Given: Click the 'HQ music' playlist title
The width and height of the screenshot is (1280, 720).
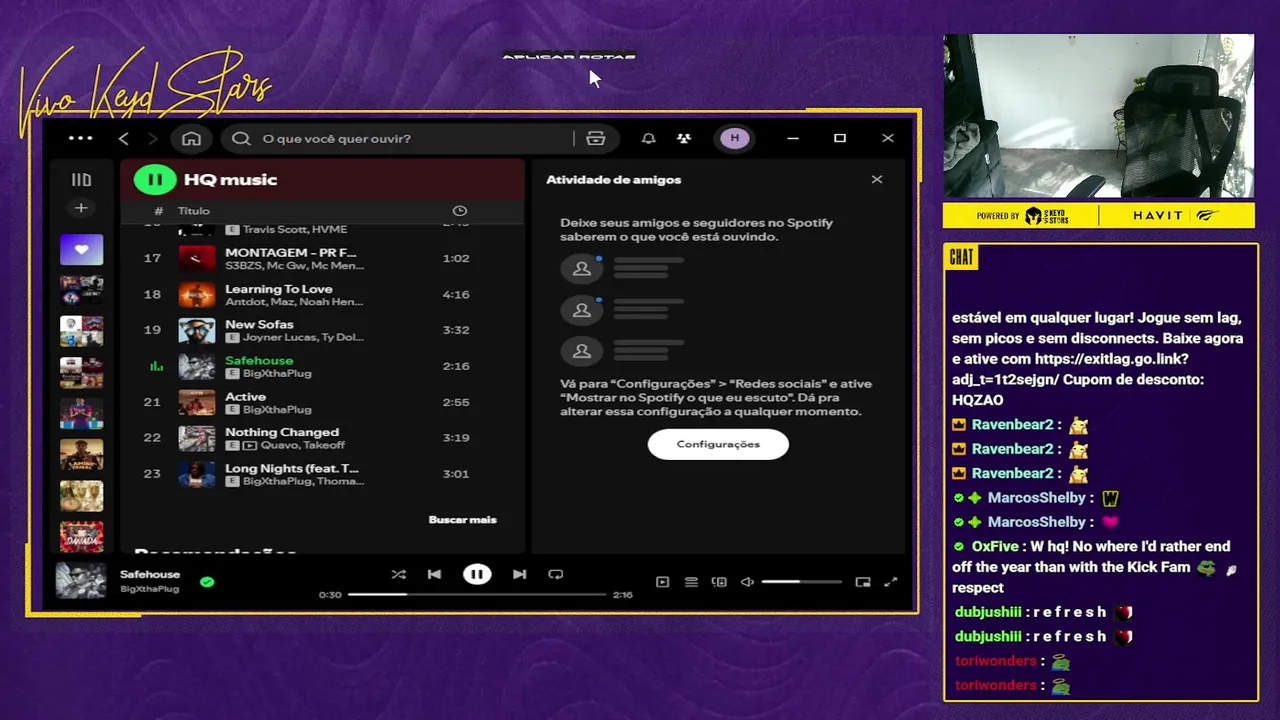Looking at the screenshot, I should [230, 180].
